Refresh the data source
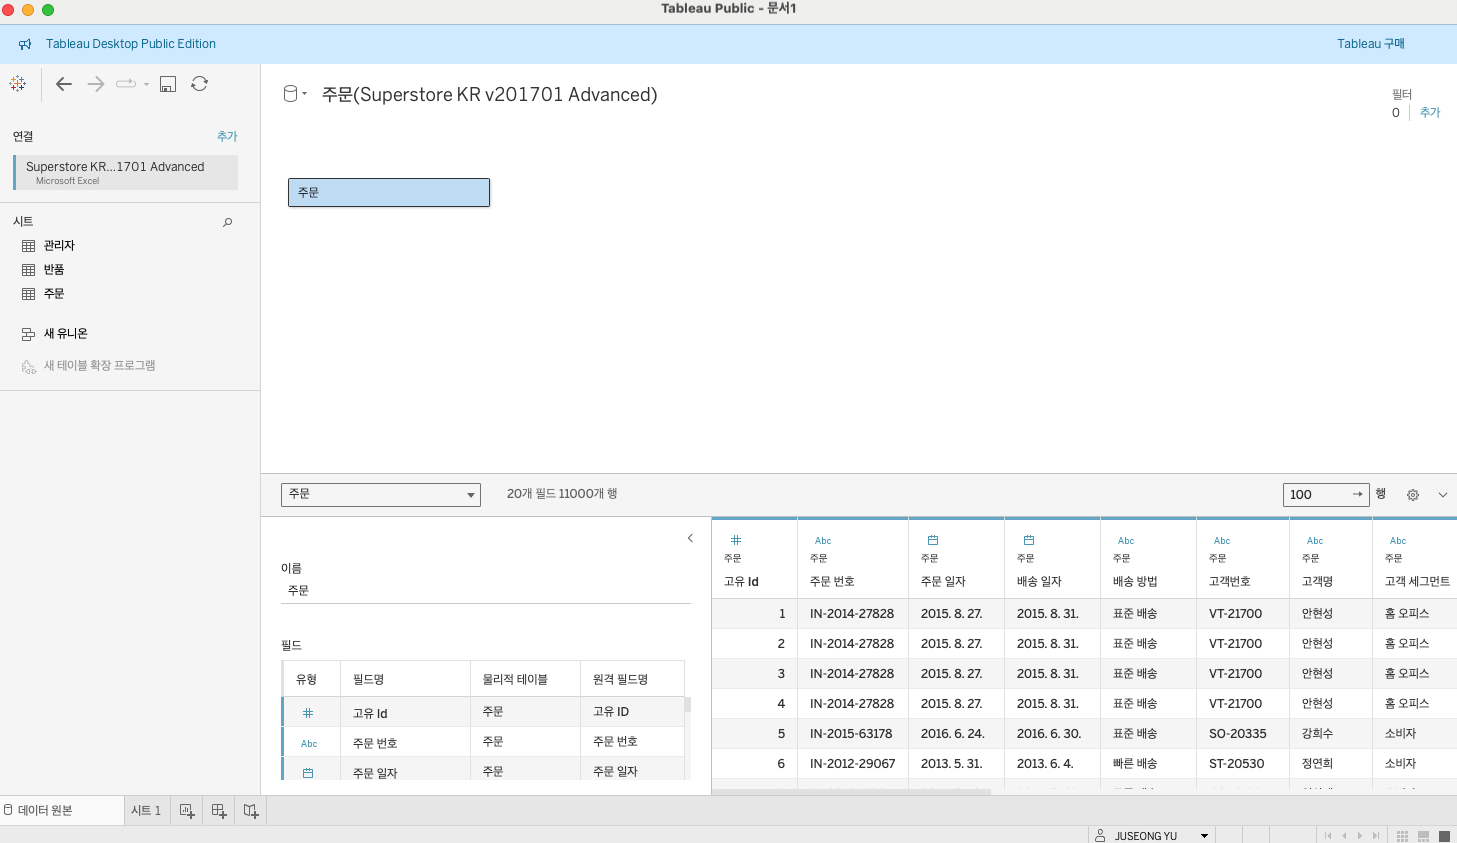1457x843 pixels. click(200, 84)
